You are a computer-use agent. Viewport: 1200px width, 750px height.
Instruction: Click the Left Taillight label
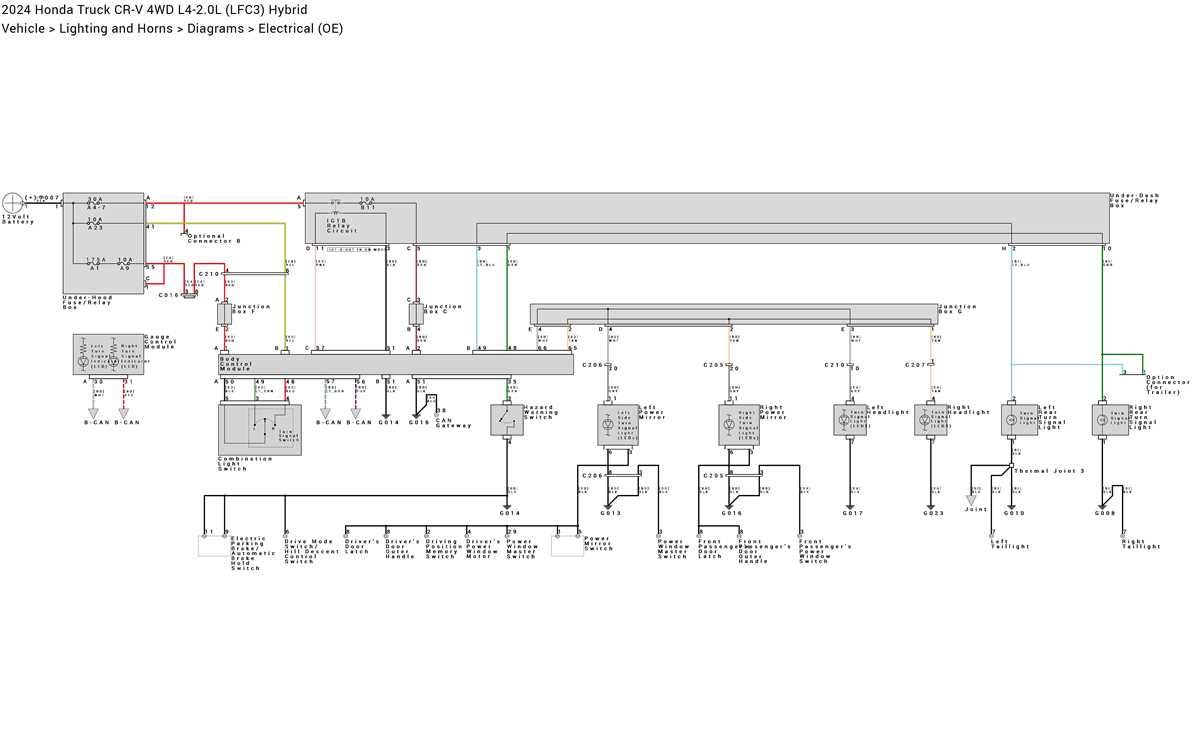tap(1010, 546)
